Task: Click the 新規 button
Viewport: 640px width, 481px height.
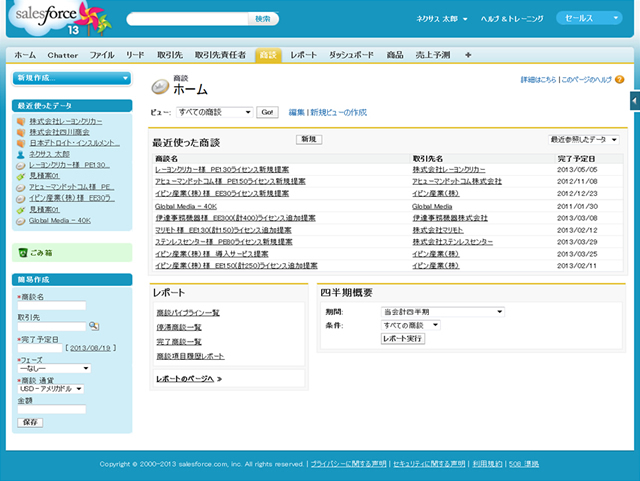Action: (309, 139)
